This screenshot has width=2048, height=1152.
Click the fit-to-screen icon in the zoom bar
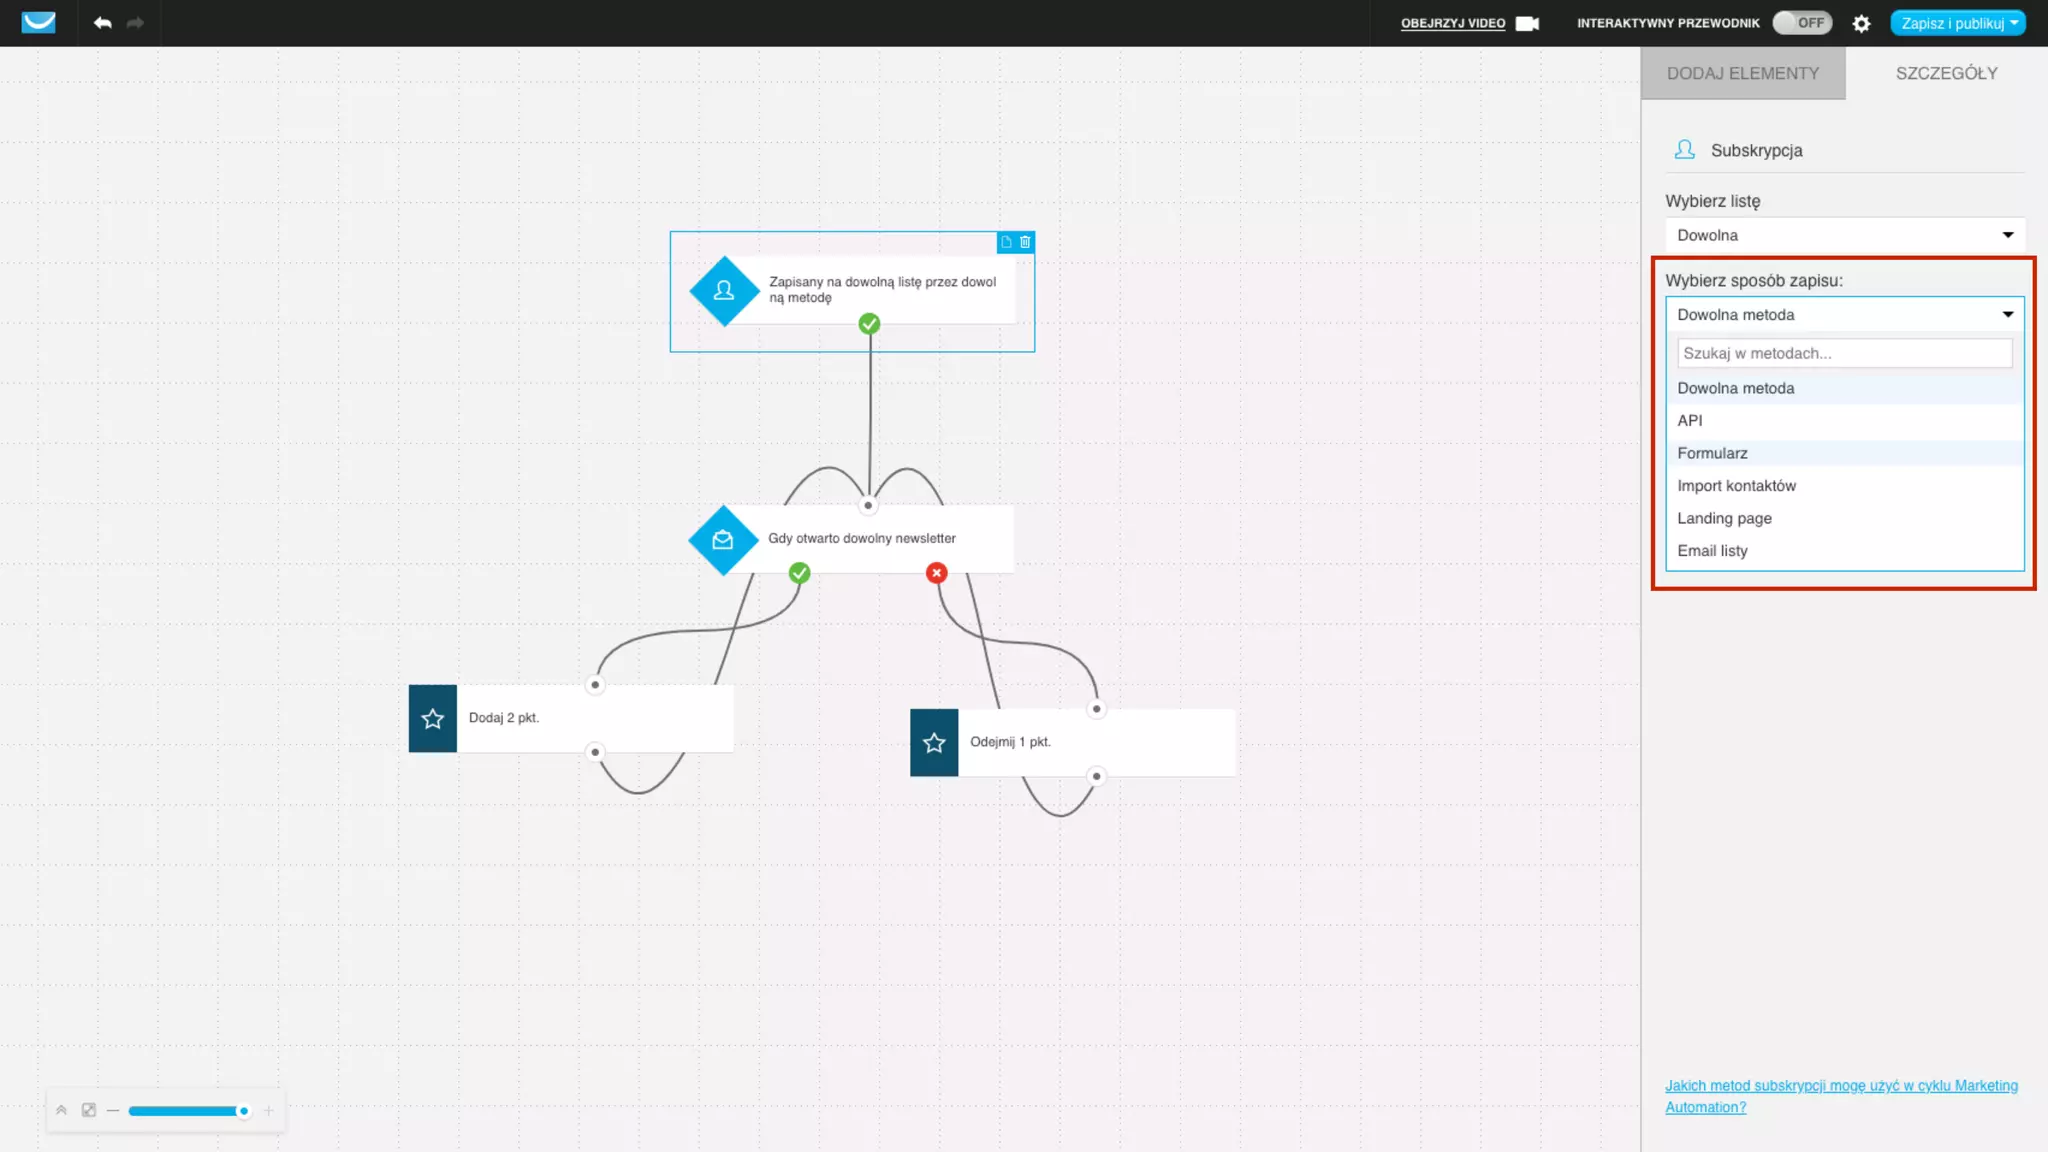[x=89, y=1110]
